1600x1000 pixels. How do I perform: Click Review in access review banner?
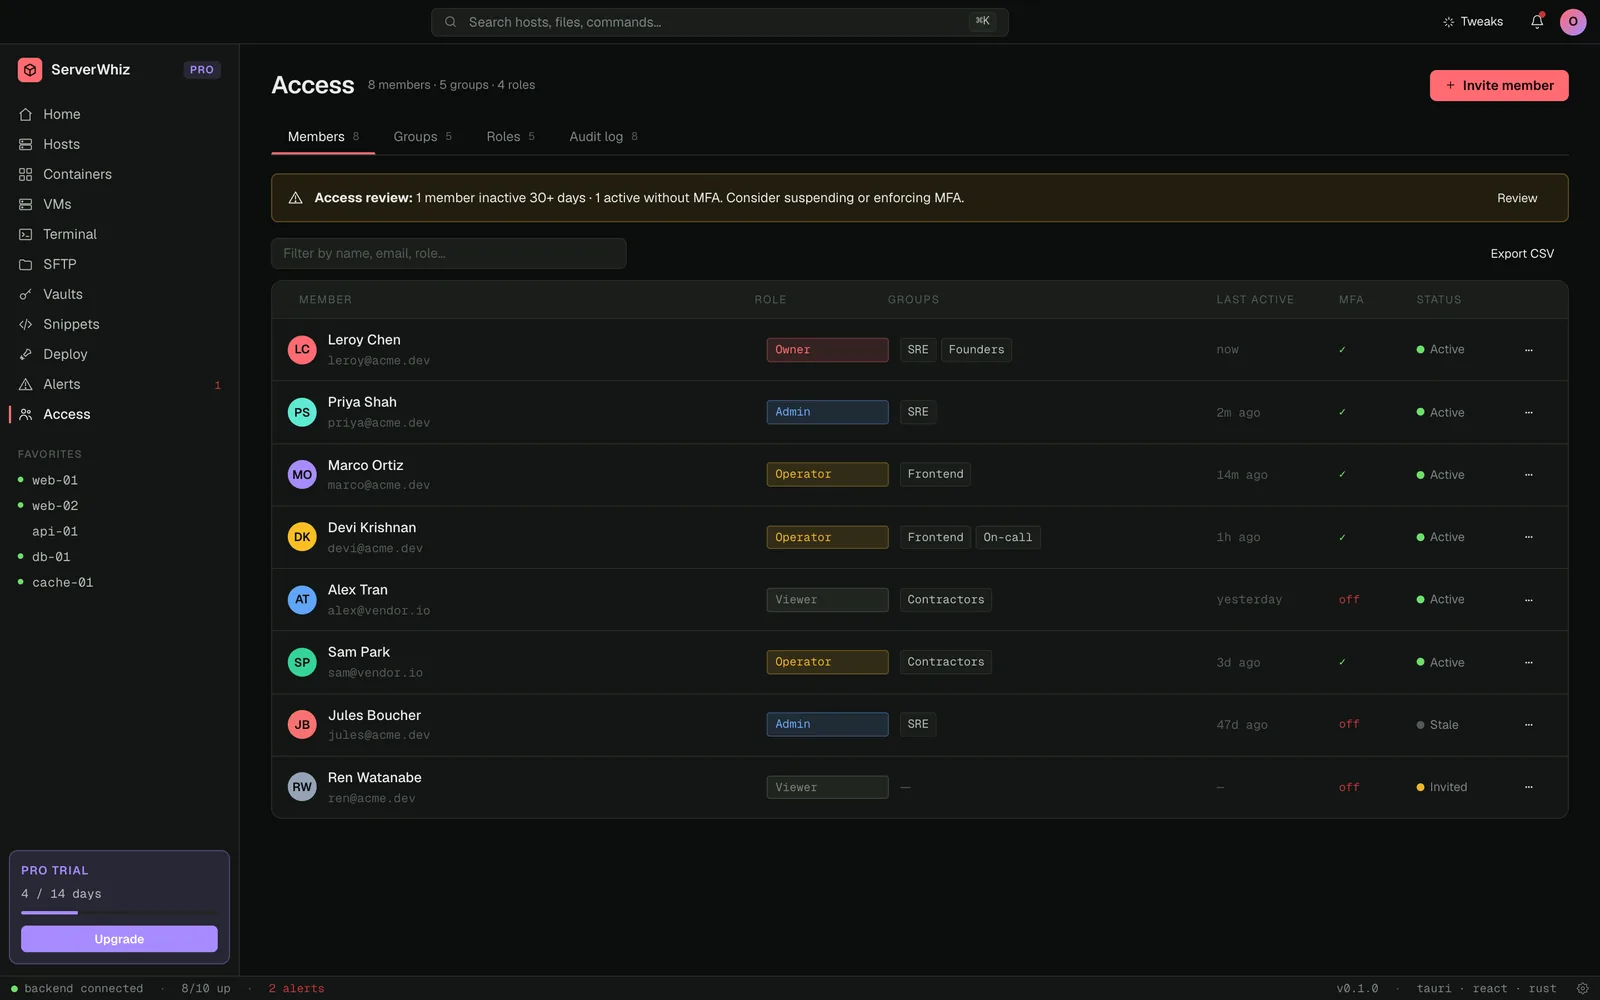(1517, 198)
